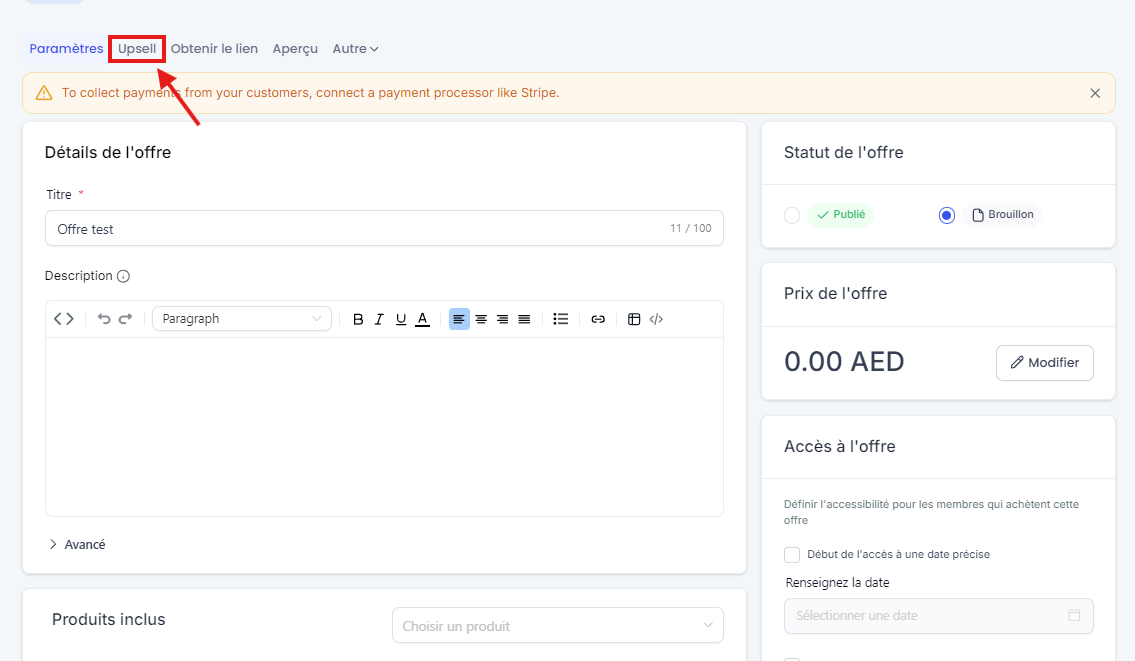Open the Obtenir le lien tab
This screenshot has height=661, width=1135.
point(214,49)
